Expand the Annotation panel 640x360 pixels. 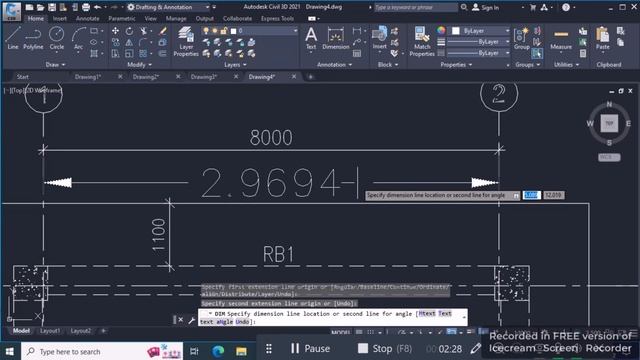click(334, 64)
